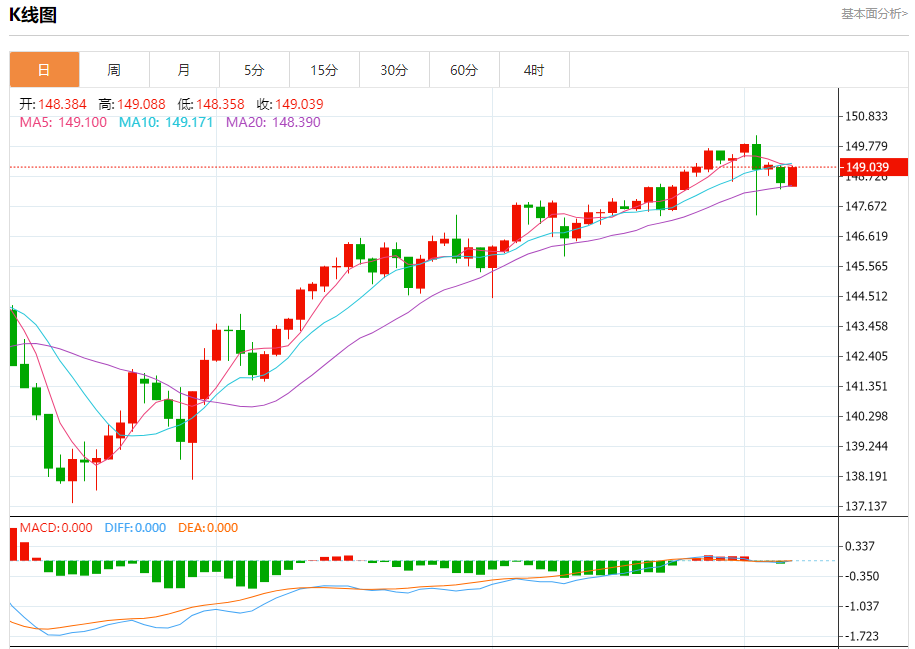Screen dimensions: 915x649
Task: Select the 4时 four-hour tab
Action: coord(534,70)
